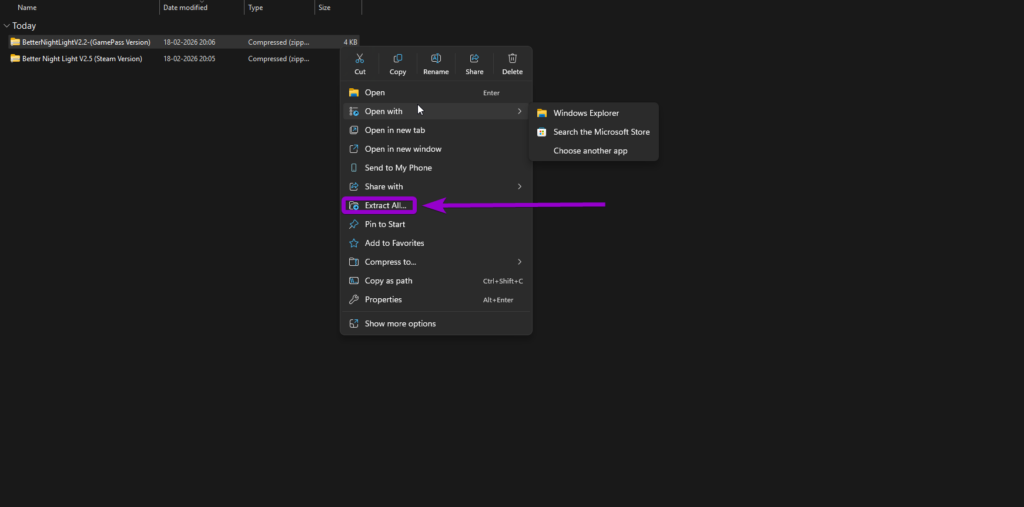Expand the Compress to submenu
Viewport: 1024px width, 507px height.
(x=519, y=262)
